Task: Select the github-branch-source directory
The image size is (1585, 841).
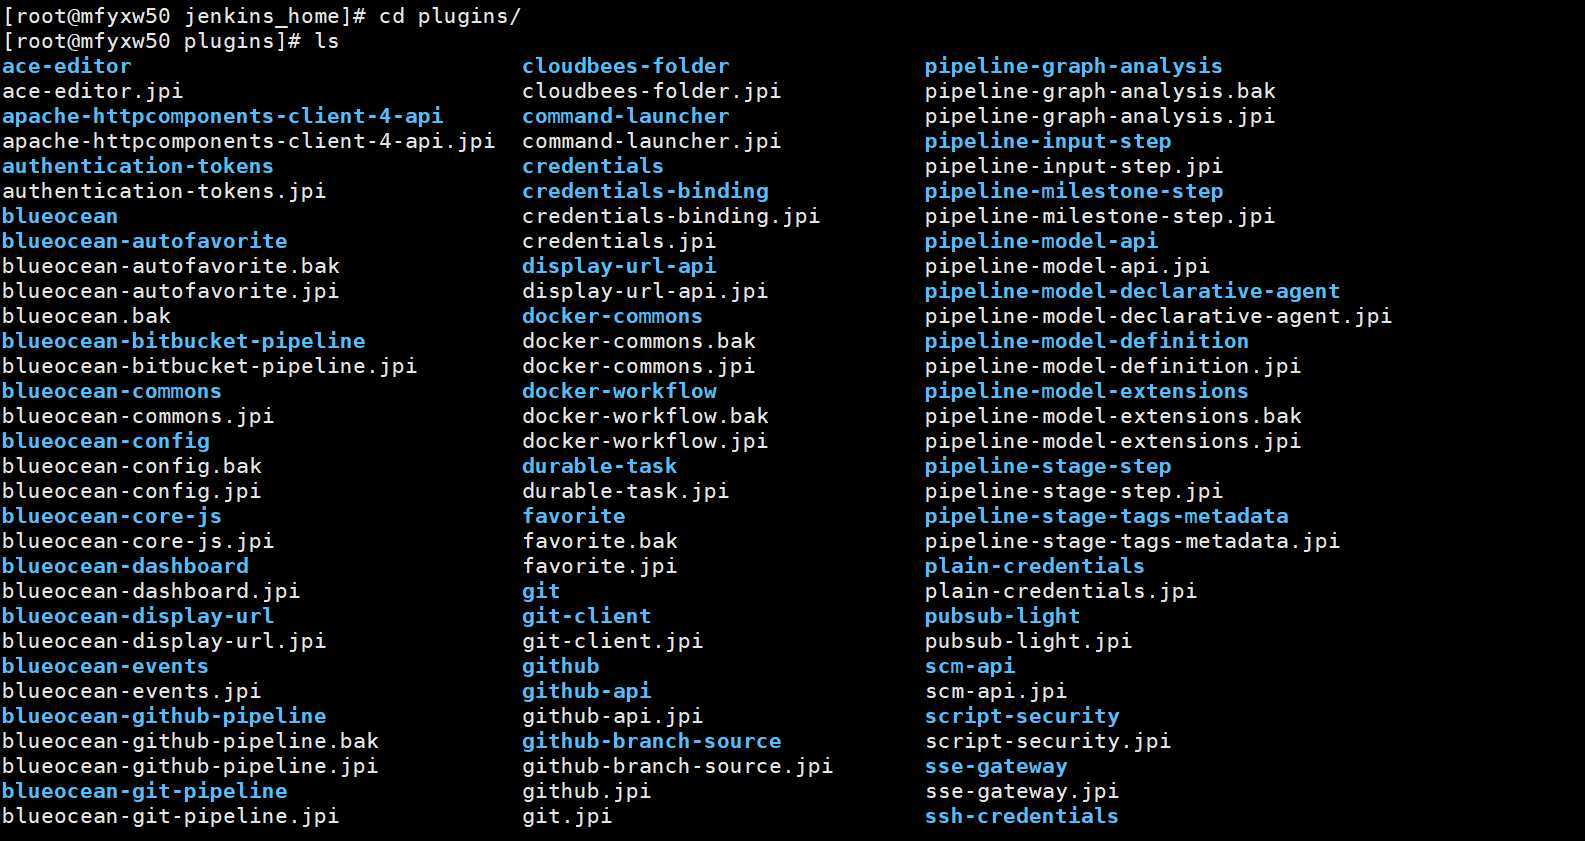Action: coord(652,741)
